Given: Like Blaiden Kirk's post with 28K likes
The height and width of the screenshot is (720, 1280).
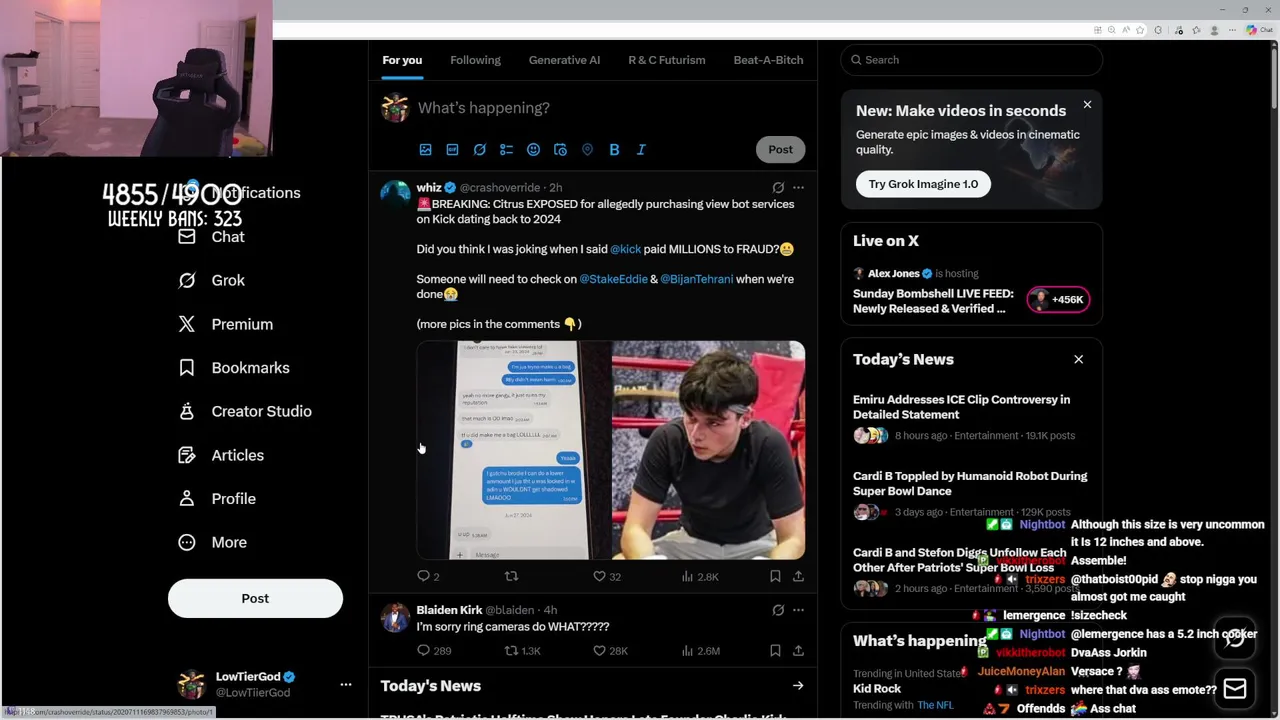Looking at the screenshot, I should click(610, 650).
